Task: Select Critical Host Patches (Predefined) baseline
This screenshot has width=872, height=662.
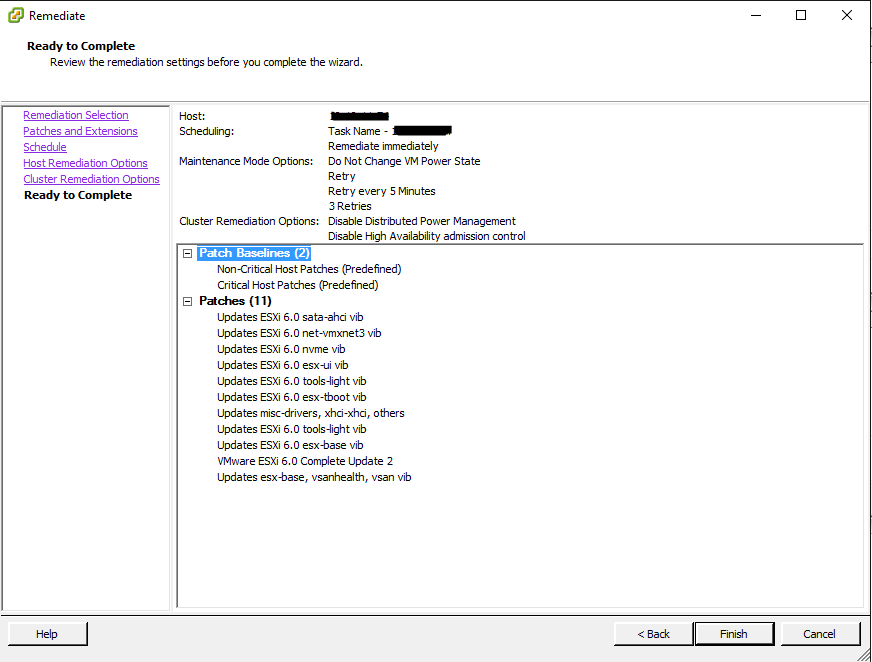Action: click(x=298, y=285)
